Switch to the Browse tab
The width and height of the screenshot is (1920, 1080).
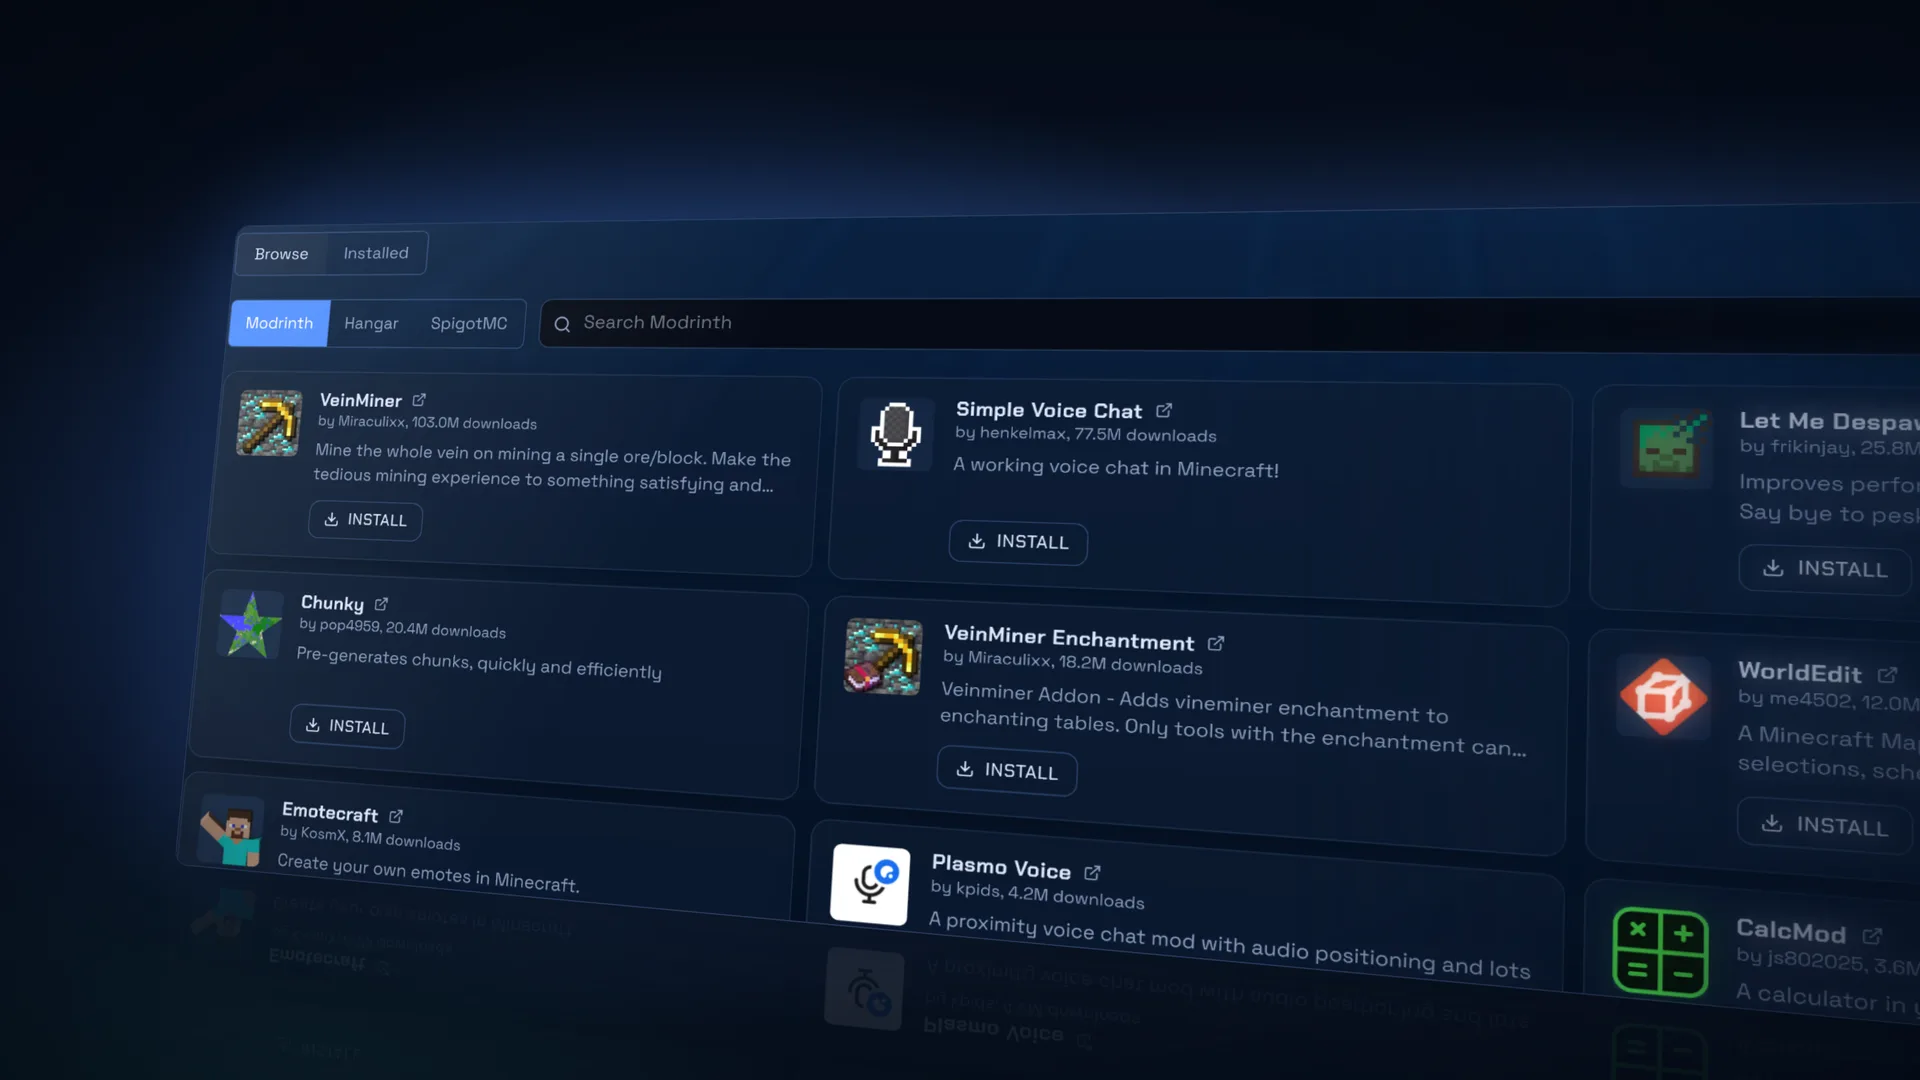[281, 254]
